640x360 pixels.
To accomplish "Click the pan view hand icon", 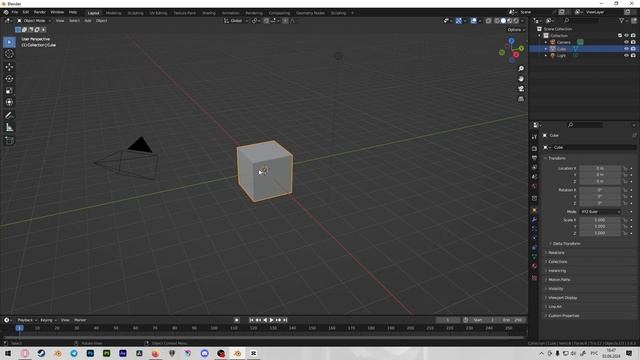I will click(521, 79).
